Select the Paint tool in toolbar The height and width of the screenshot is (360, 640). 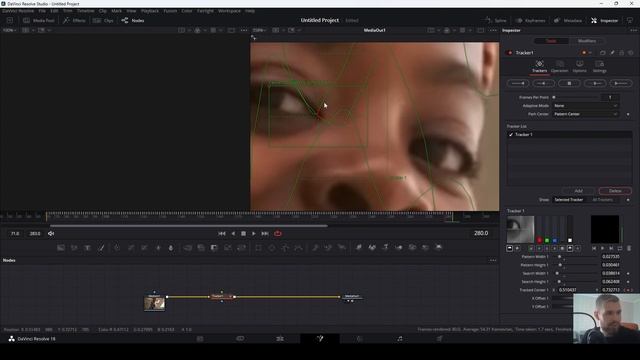pos(101,247)
